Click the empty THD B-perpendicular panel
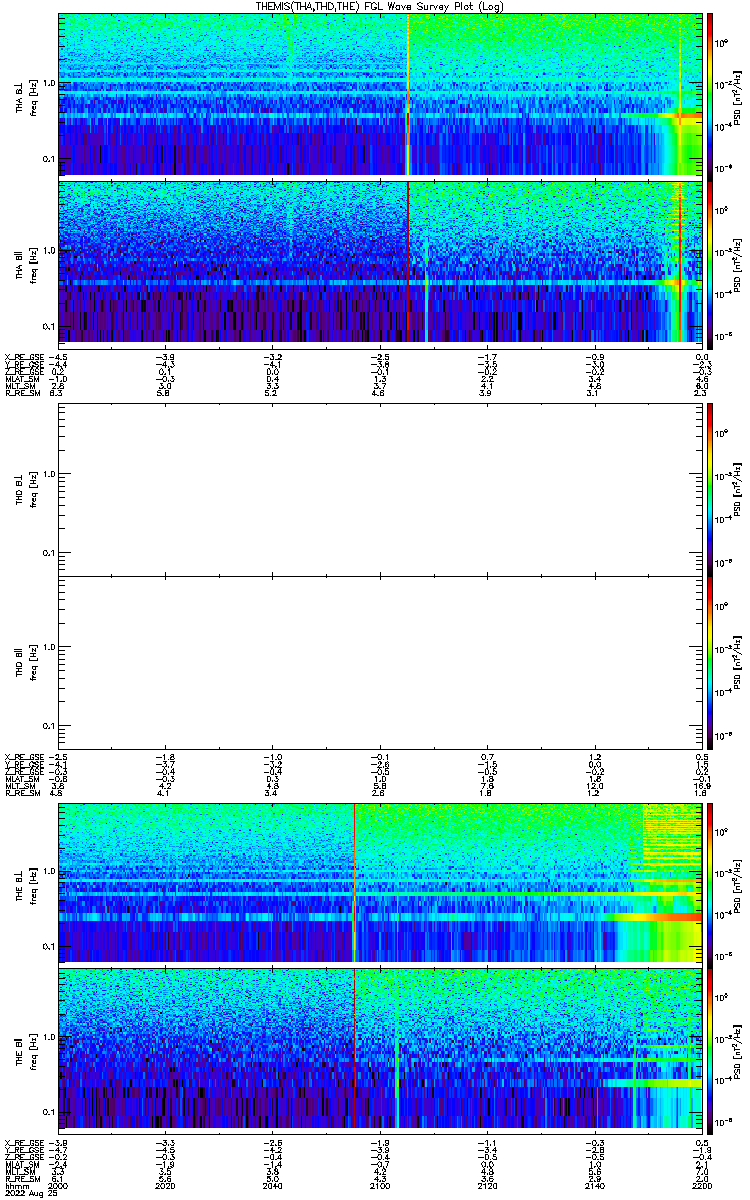Viewport: 750px width, 1200px height. pyautogui.click(x=380, y=488)
